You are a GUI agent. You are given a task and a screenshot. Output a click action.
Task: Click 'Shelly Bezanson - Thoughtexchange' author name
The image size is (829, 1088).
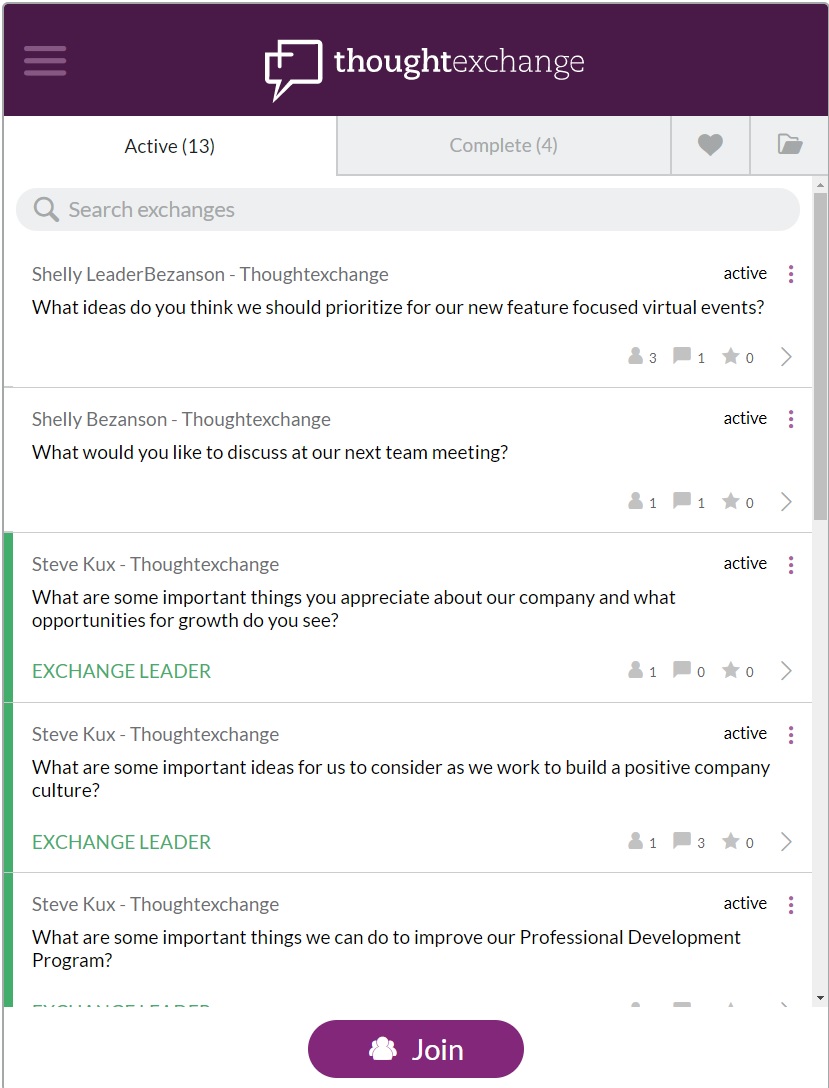[181, 419]
